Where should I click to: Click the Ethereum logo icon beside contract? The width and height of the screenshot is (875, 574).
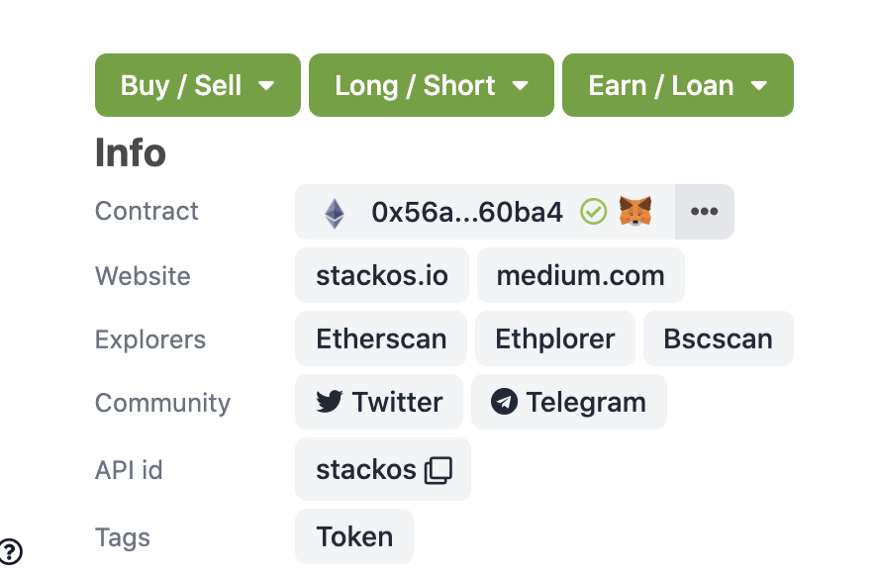tap(335, 213)
